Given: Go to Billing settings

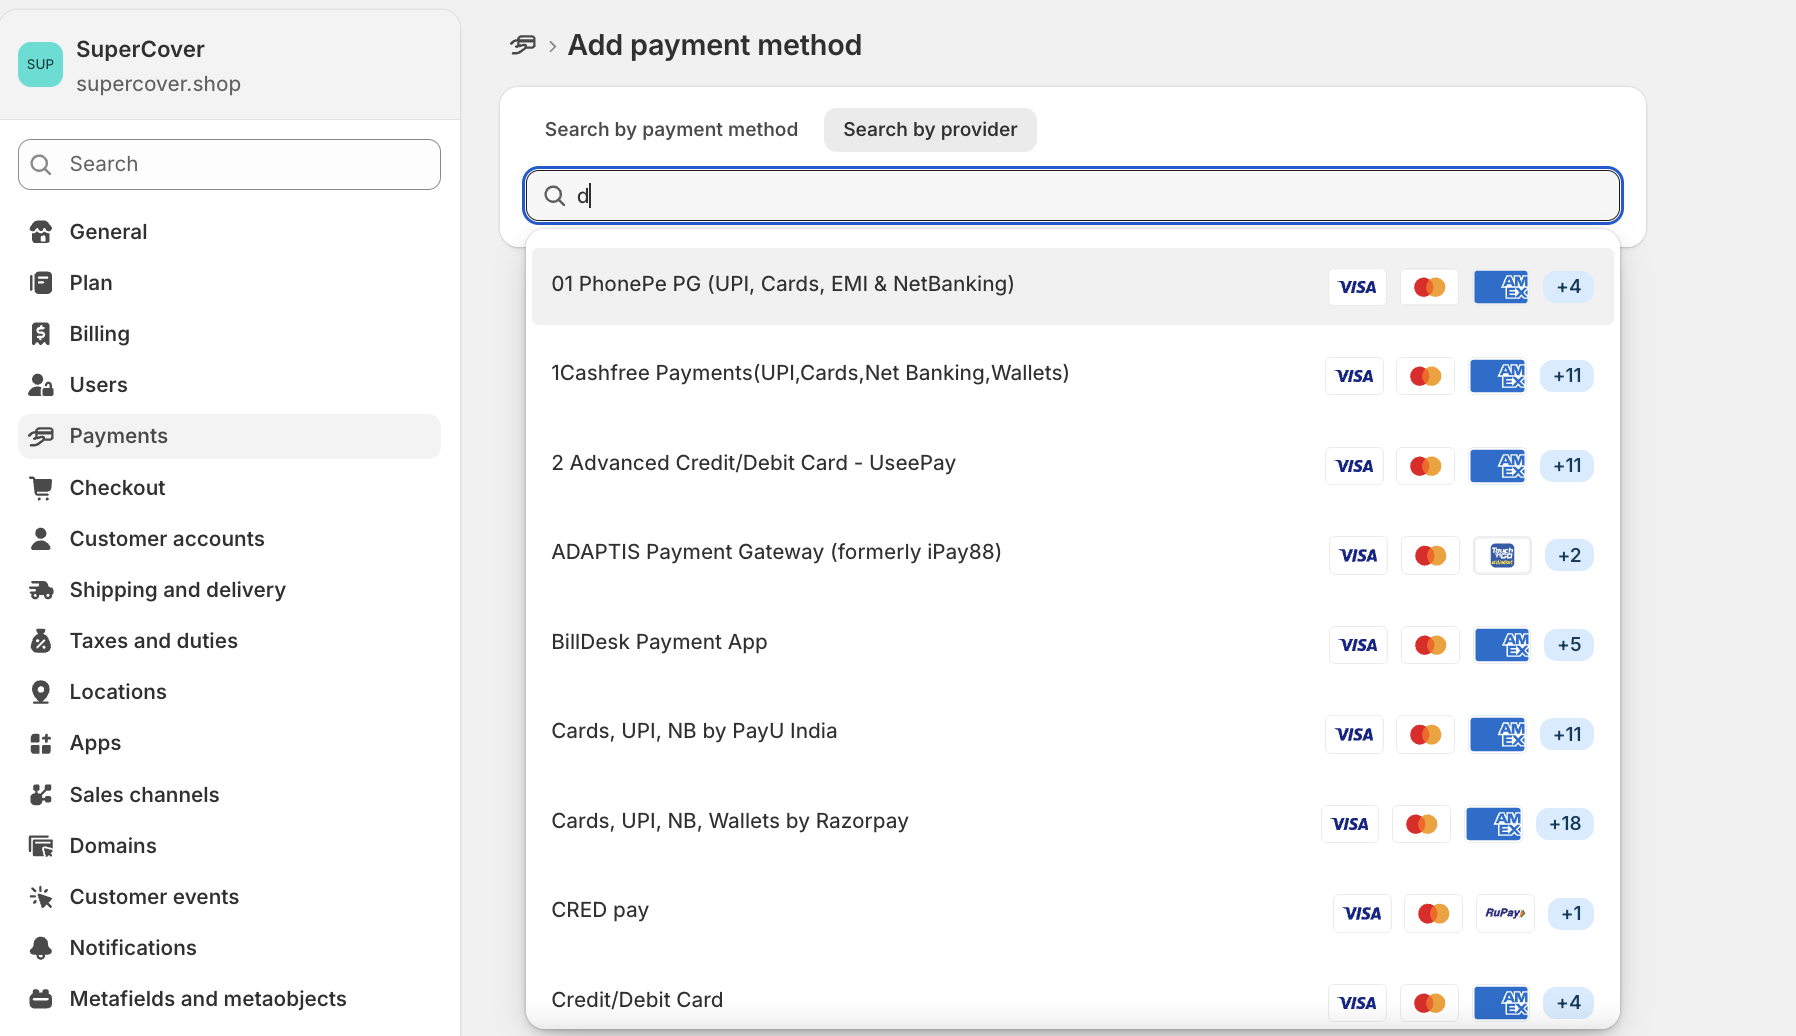Looking at the screenshot, I should tap(229, 334).
